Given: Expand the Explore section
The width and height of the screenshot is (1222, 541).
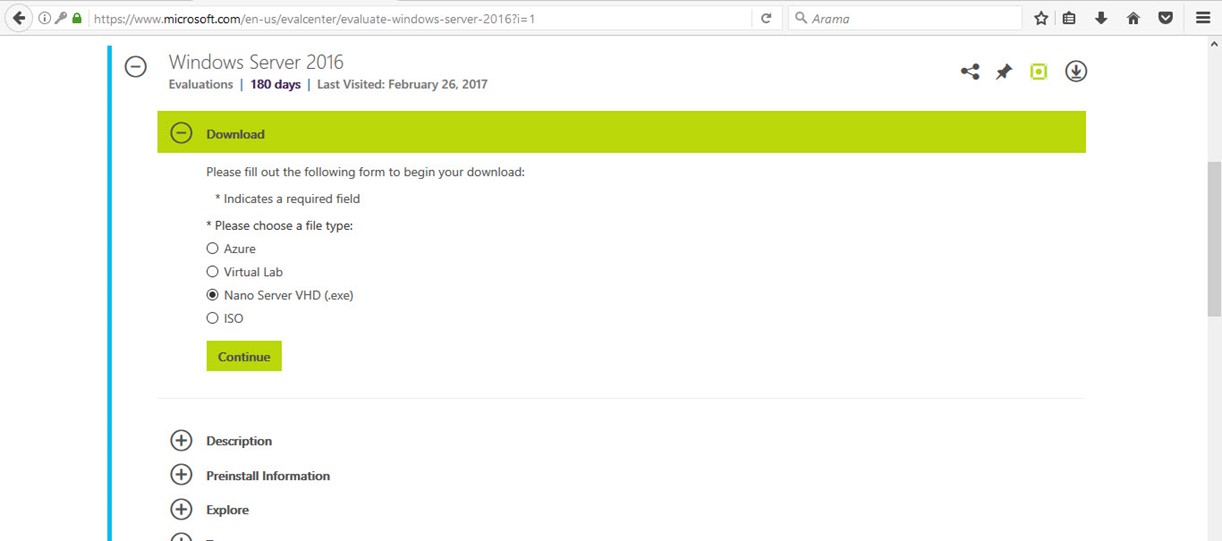Looking at the screenshot, I should [181, 510].
